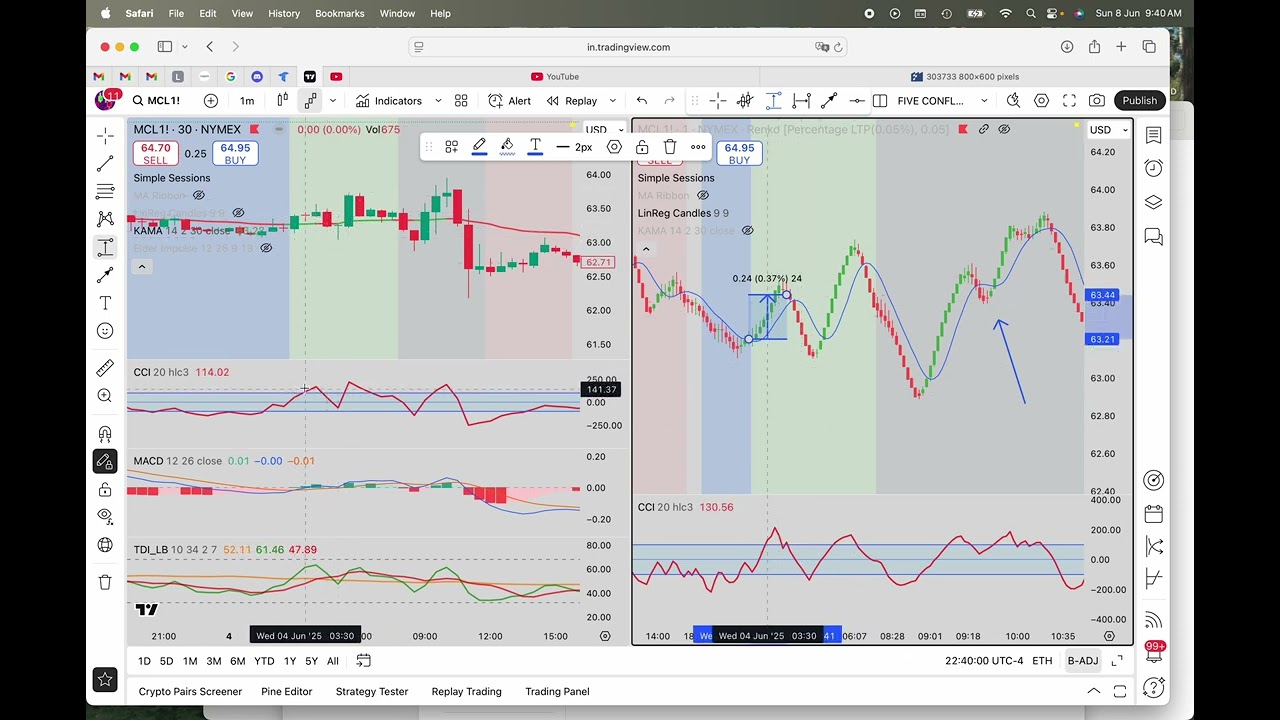Open the chart patterns tool group
The height and width of the screenshot is (720, 1280).
pyautogui.click(x=105, y=219)
